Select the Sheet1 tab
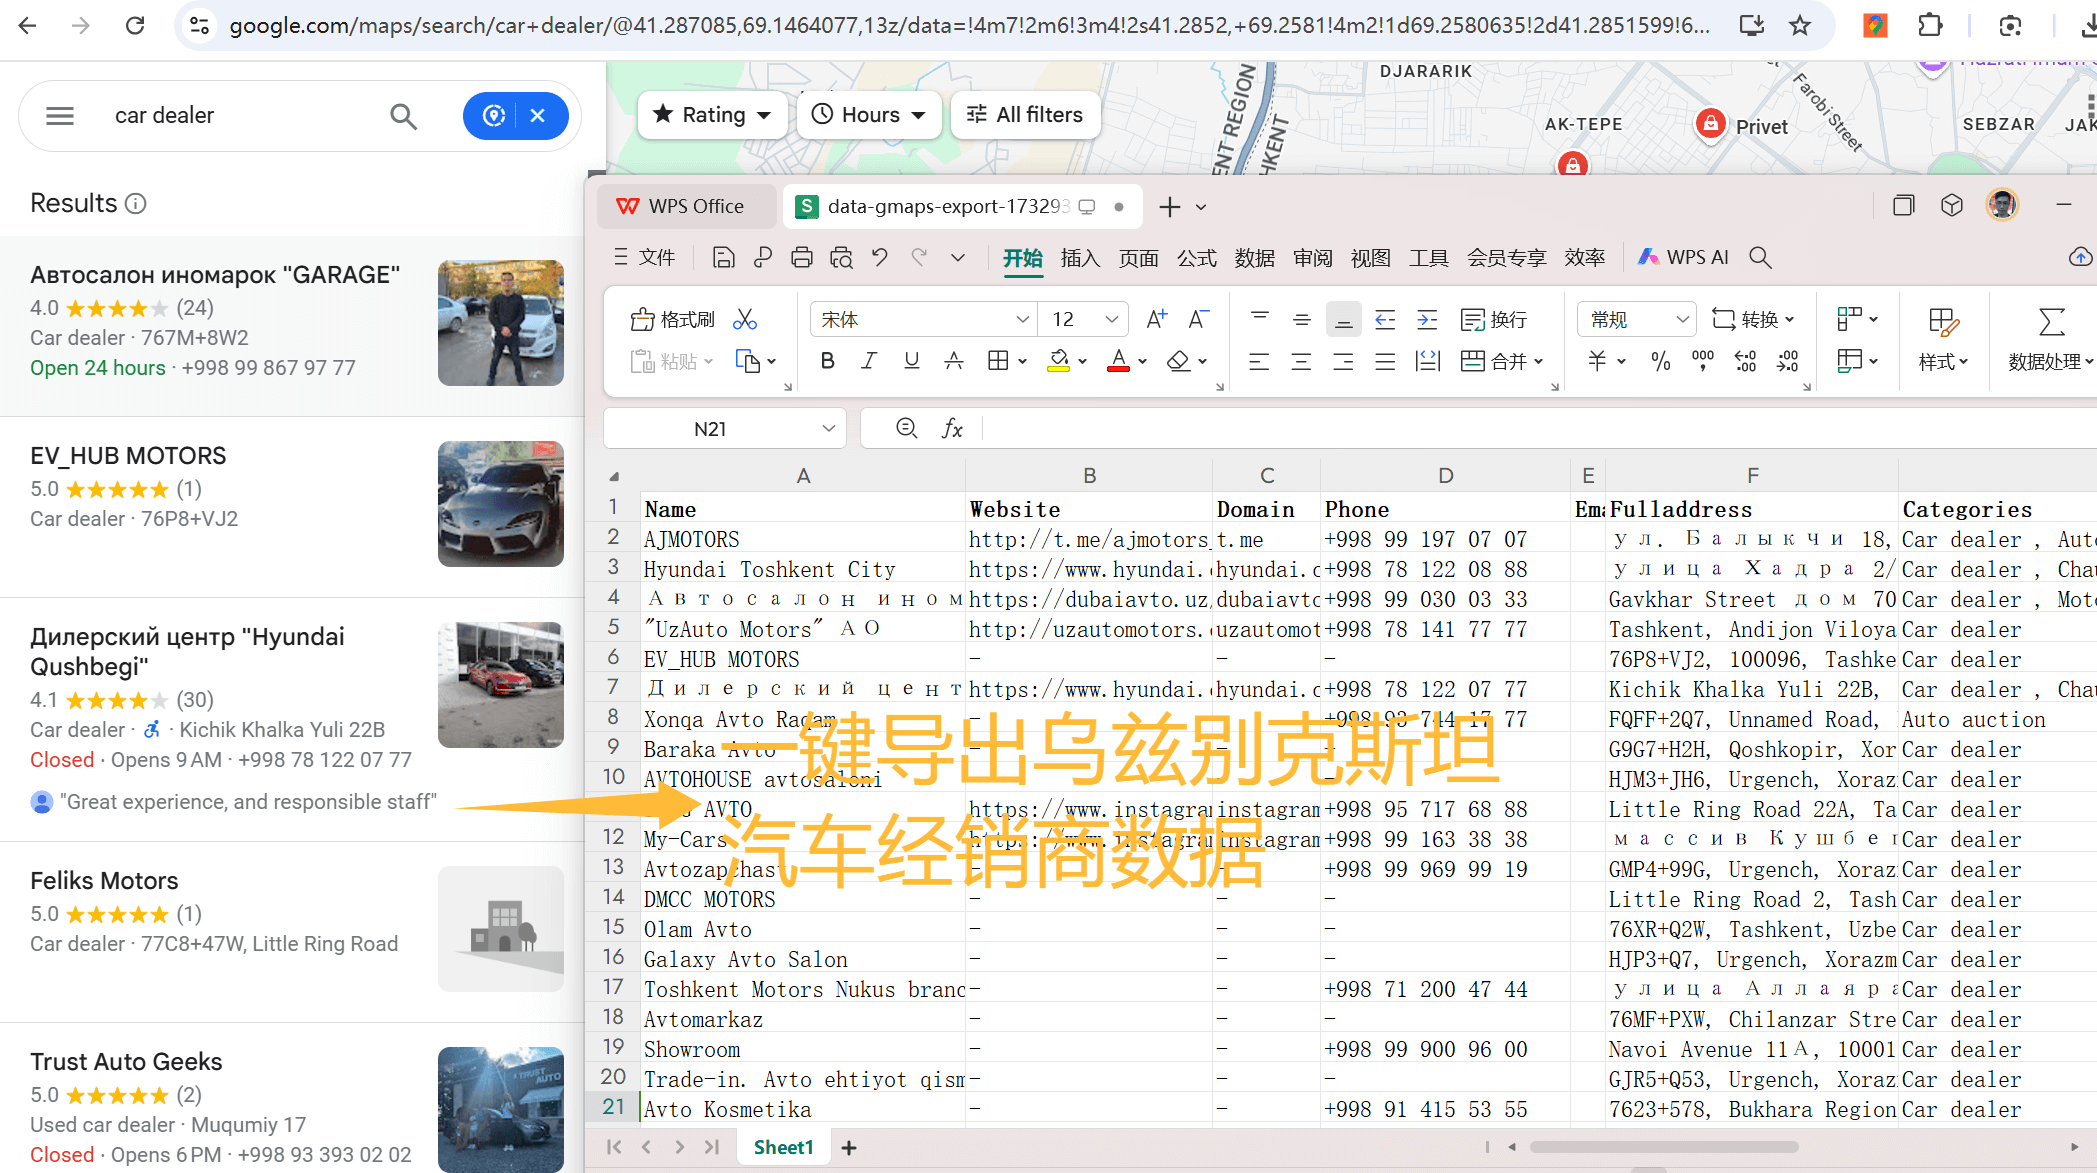Viewport: 2097px width, 1173px height. (x=783, y=1148)
